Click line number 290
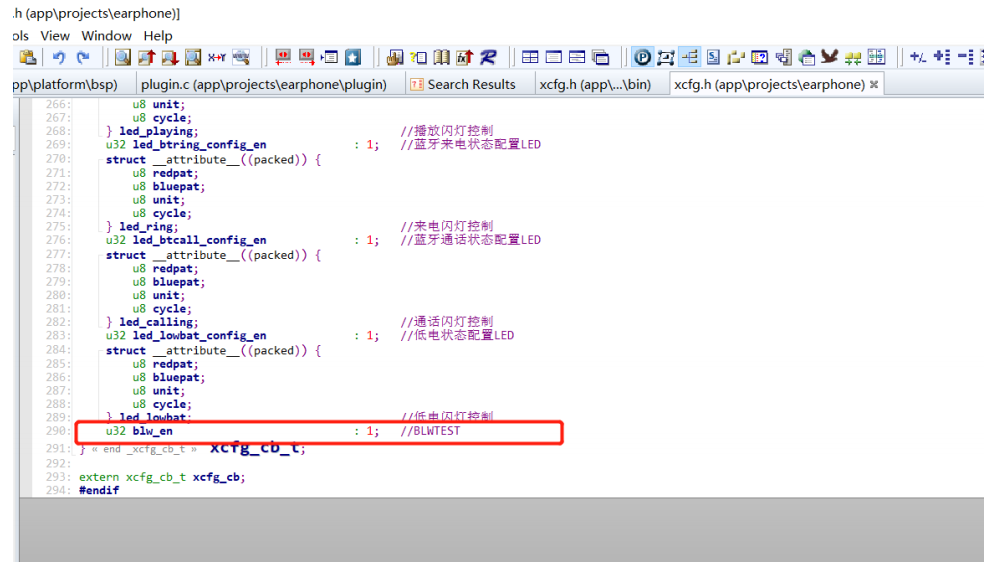Image resolution: width=1003 pixels, height=566 pixels. coord(58,431)
